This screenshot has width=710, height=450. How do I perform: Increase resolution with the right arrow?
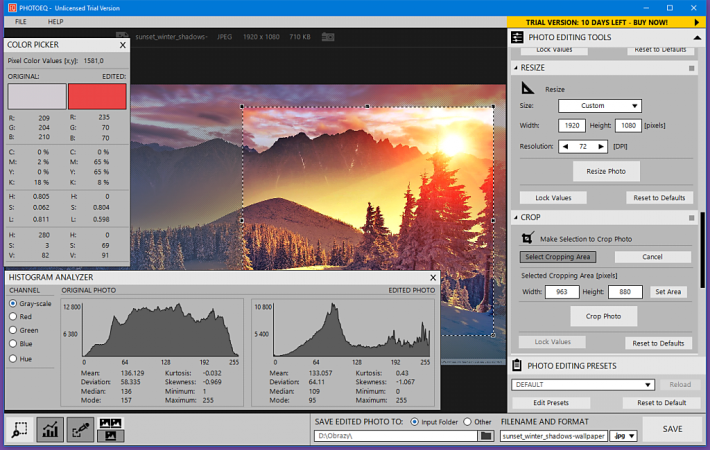(600, 146)
